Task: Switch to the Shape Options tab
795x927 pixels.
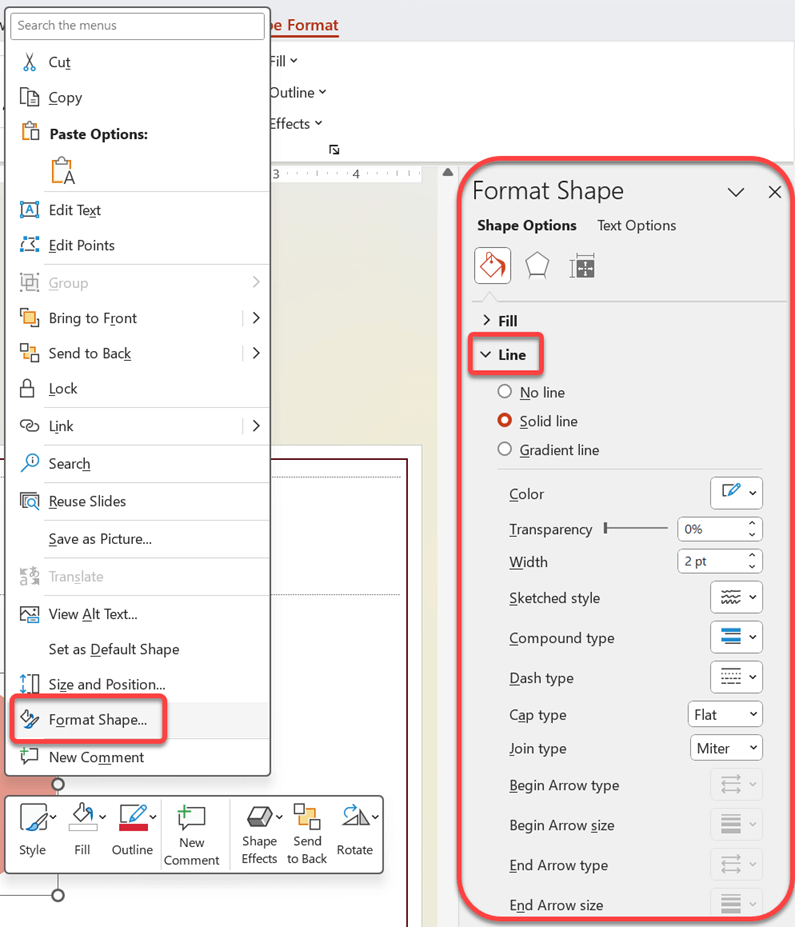Action: click(527, 225)
